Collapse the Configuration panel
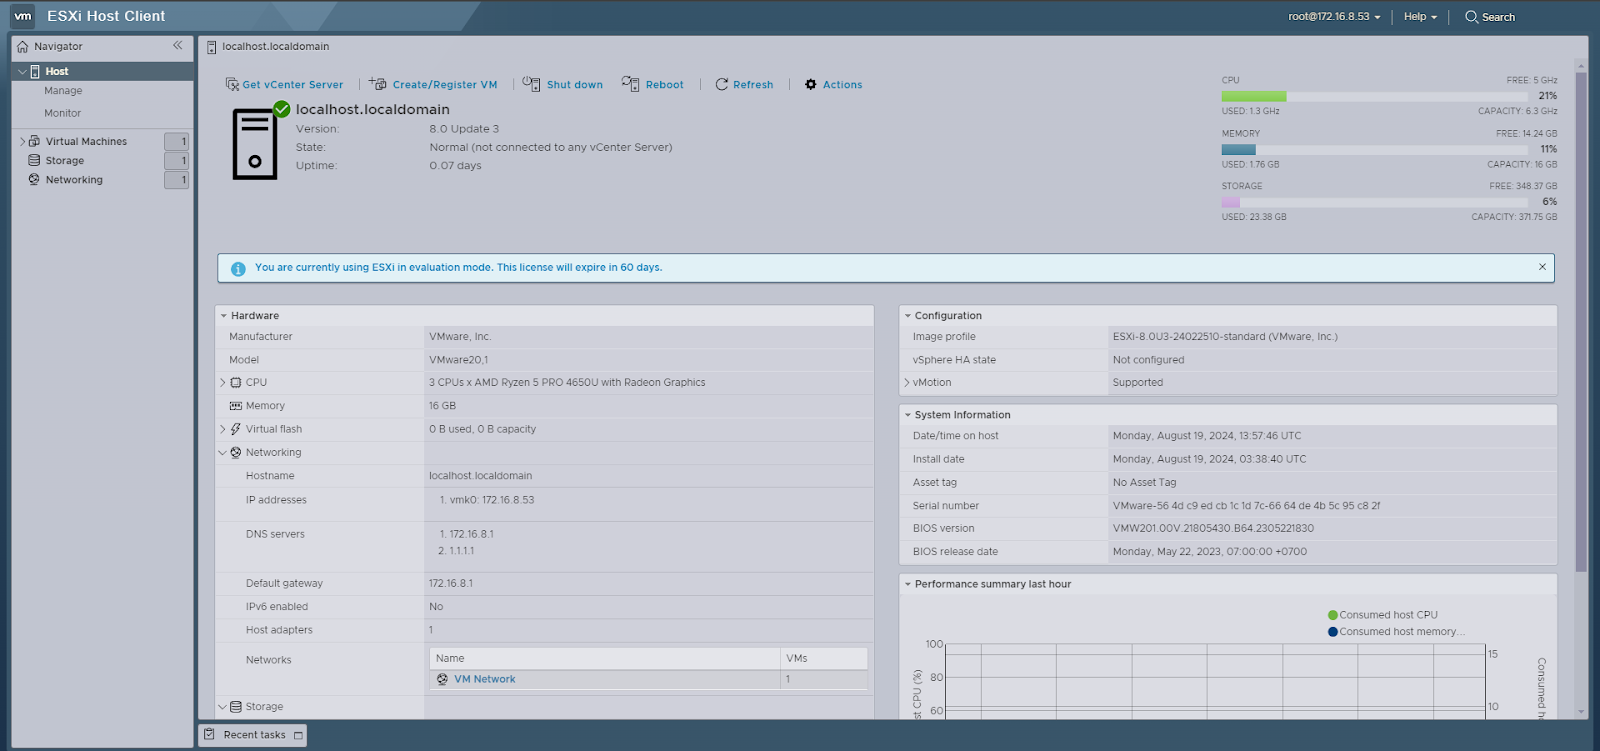 pyautogui.click(x=908, y=316)
